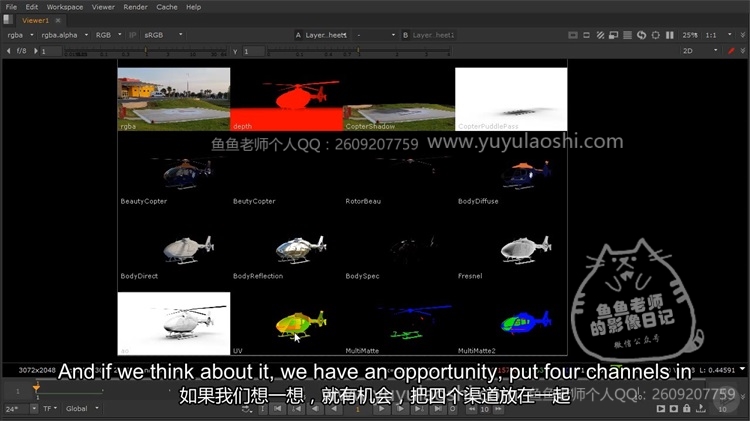The image size is (750, 421).
Task: Adjust the gain slider
Action: 145,51
